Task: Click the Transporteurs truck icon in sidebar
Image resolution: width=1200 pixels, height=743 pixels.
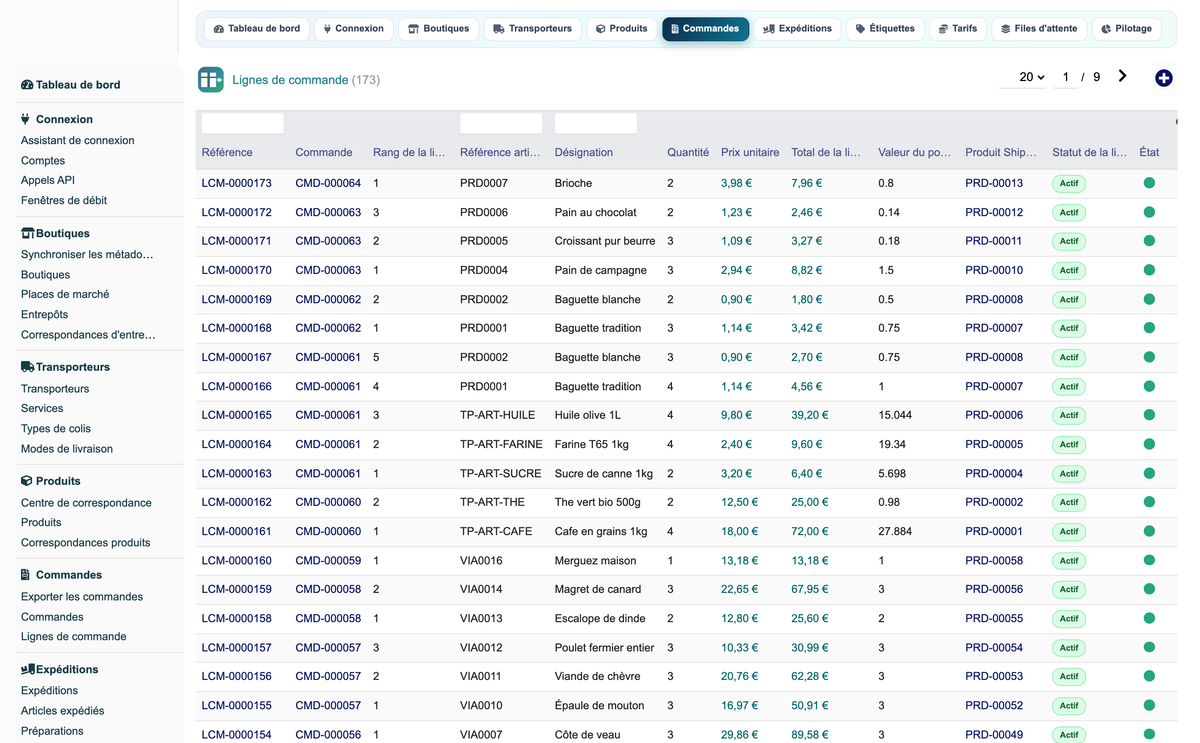Action: point(27,367)
